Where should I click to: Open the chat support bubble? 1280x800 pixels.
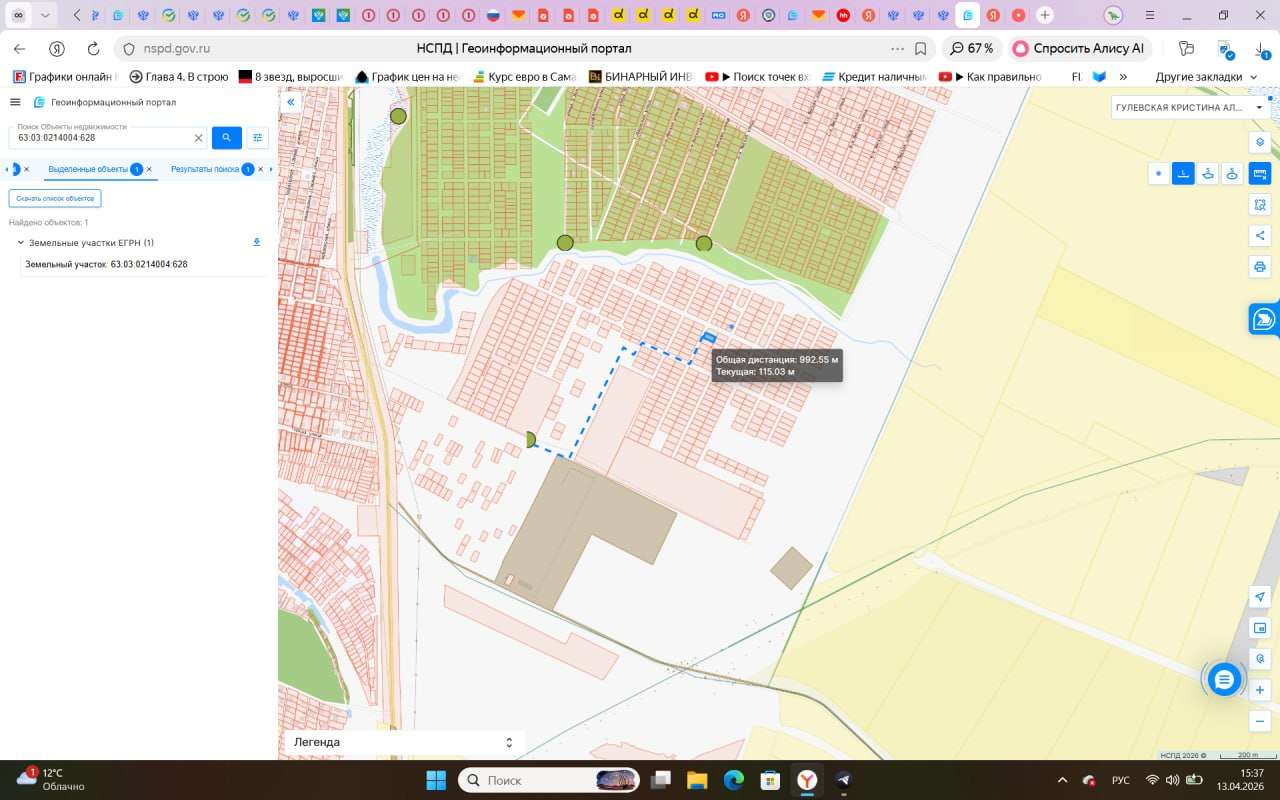coord(1224,679)
